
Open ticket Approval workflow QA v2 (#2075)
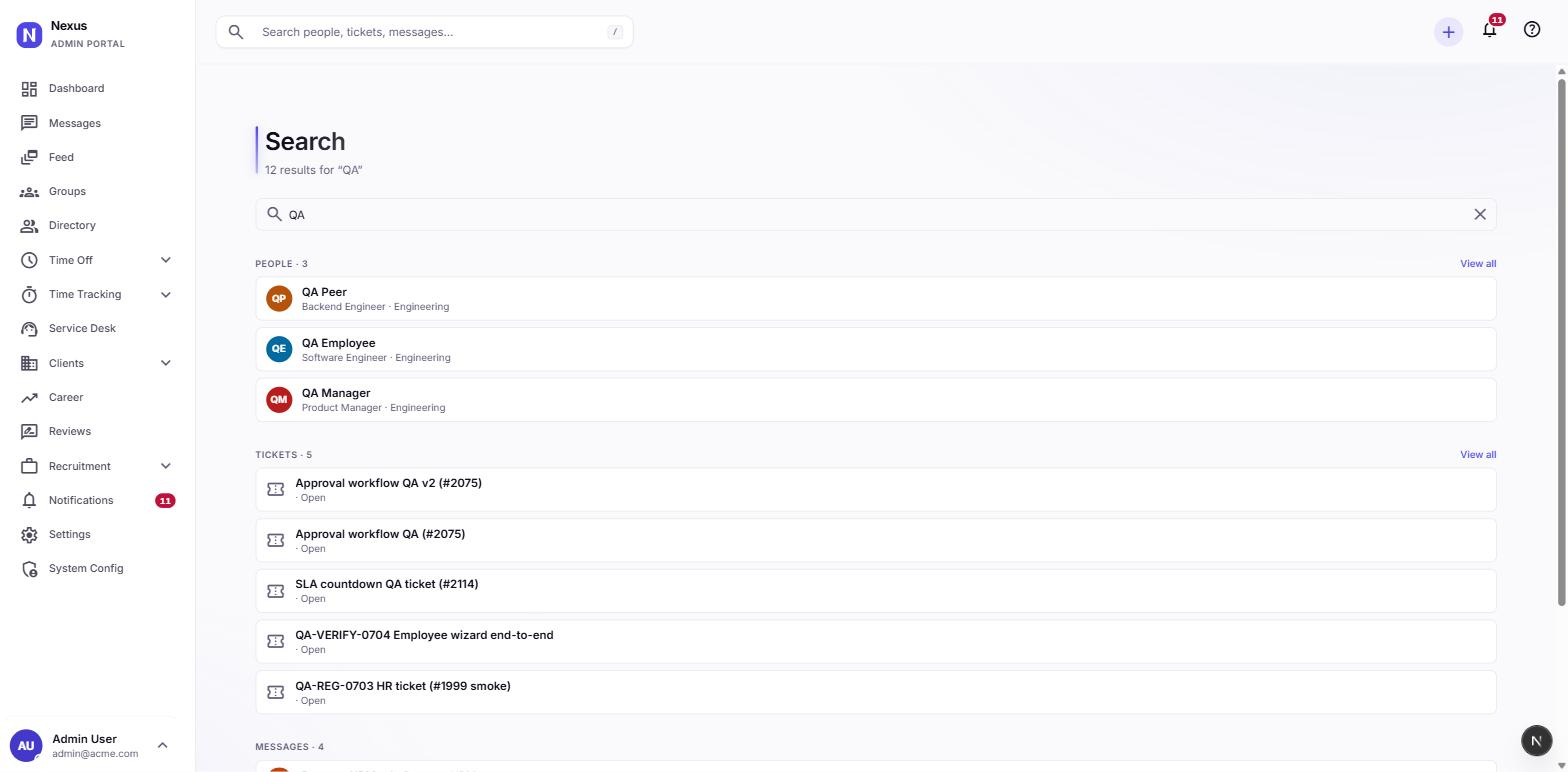pos(876,490)
